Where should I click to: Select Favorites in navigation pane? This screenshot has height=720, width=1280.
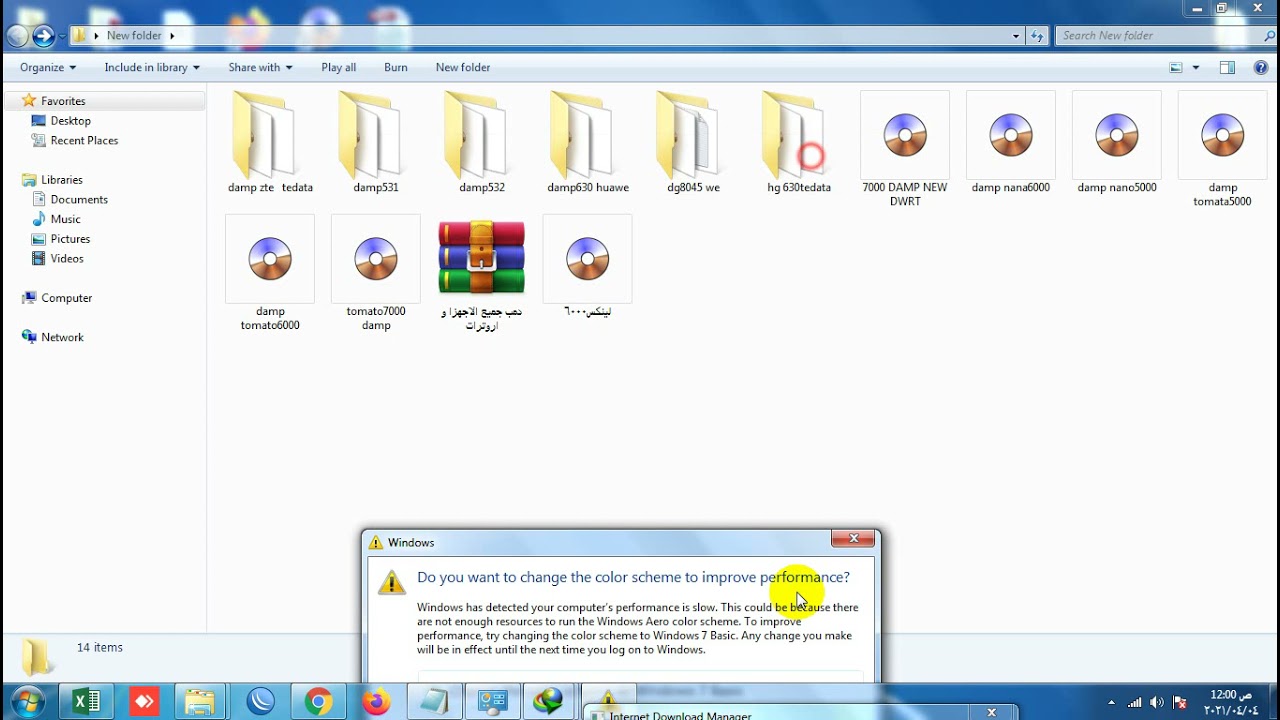click(x=63, y=101)
